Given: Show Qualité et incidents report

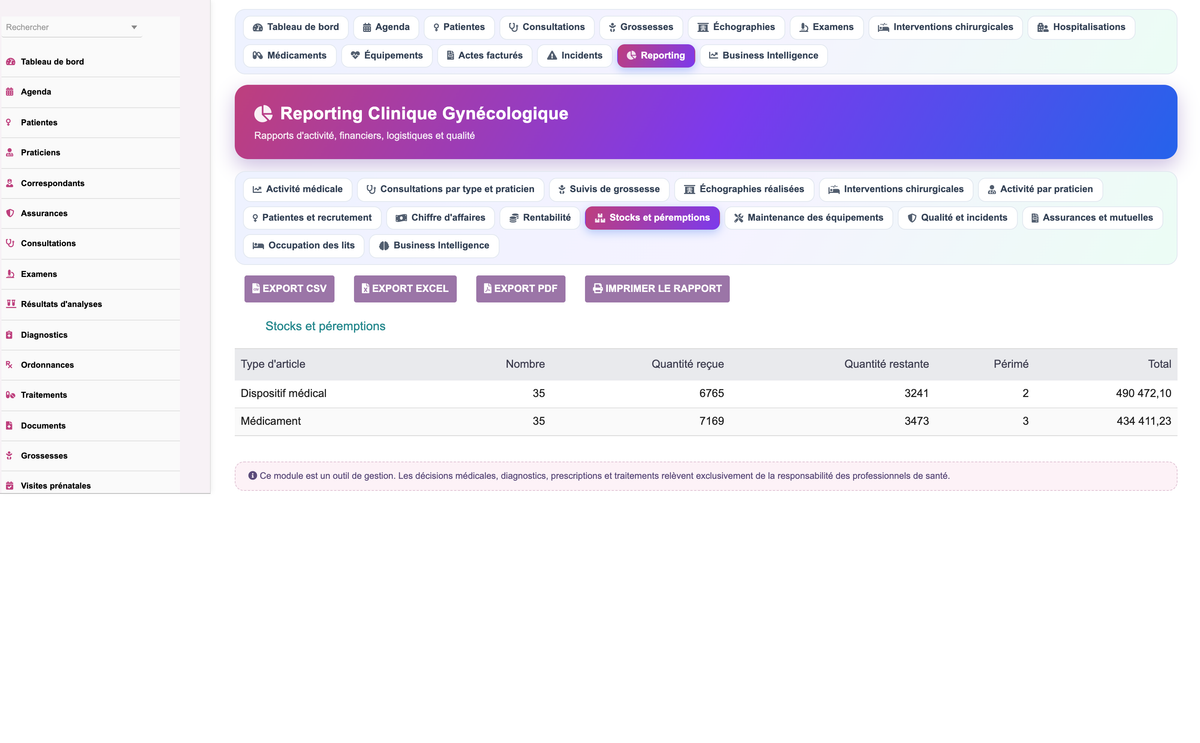Looking at the screenshot, I should [958, 218].
